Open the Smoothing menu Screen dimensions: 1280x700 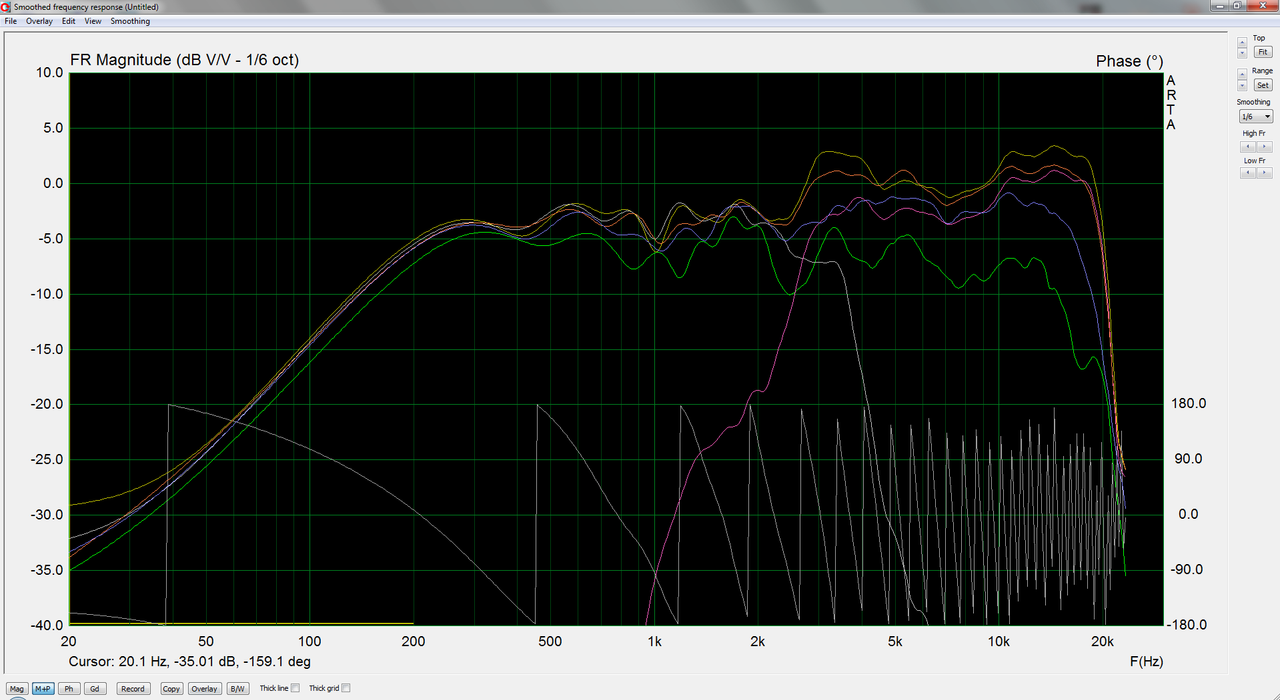click(x=130, y=21)
